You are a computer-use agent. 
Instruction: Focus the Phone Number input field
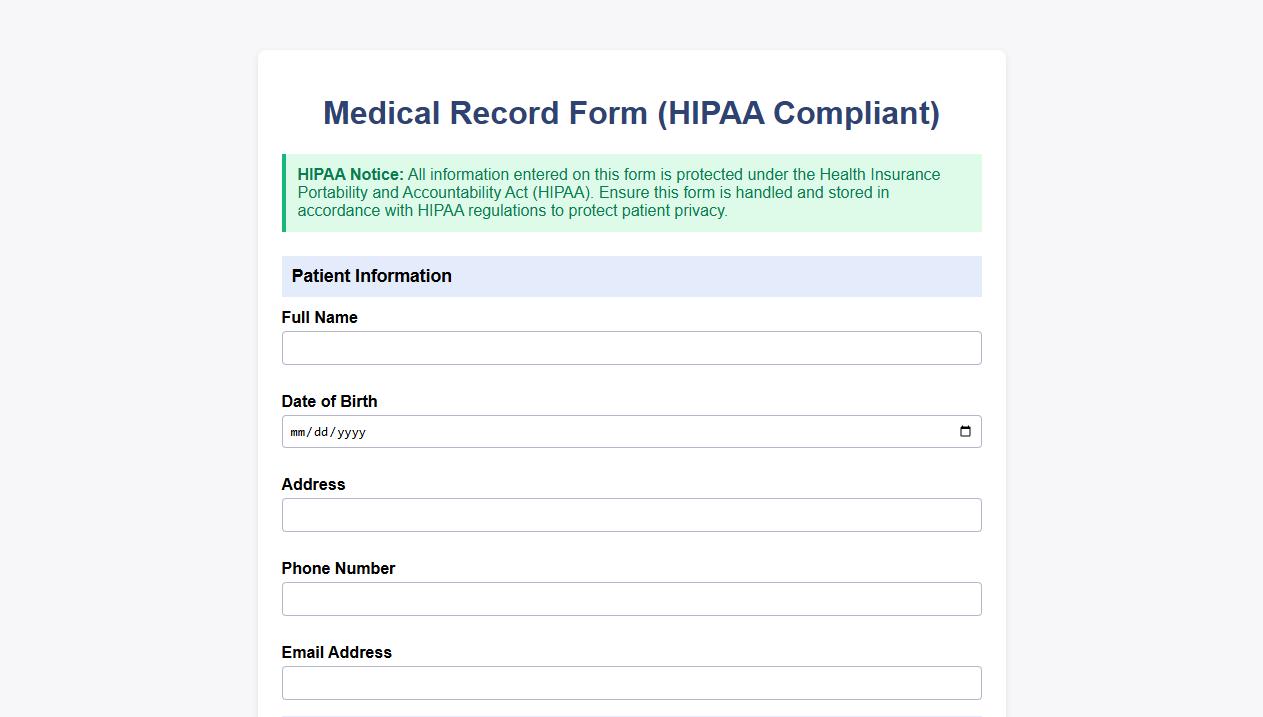tap(631, 598)
